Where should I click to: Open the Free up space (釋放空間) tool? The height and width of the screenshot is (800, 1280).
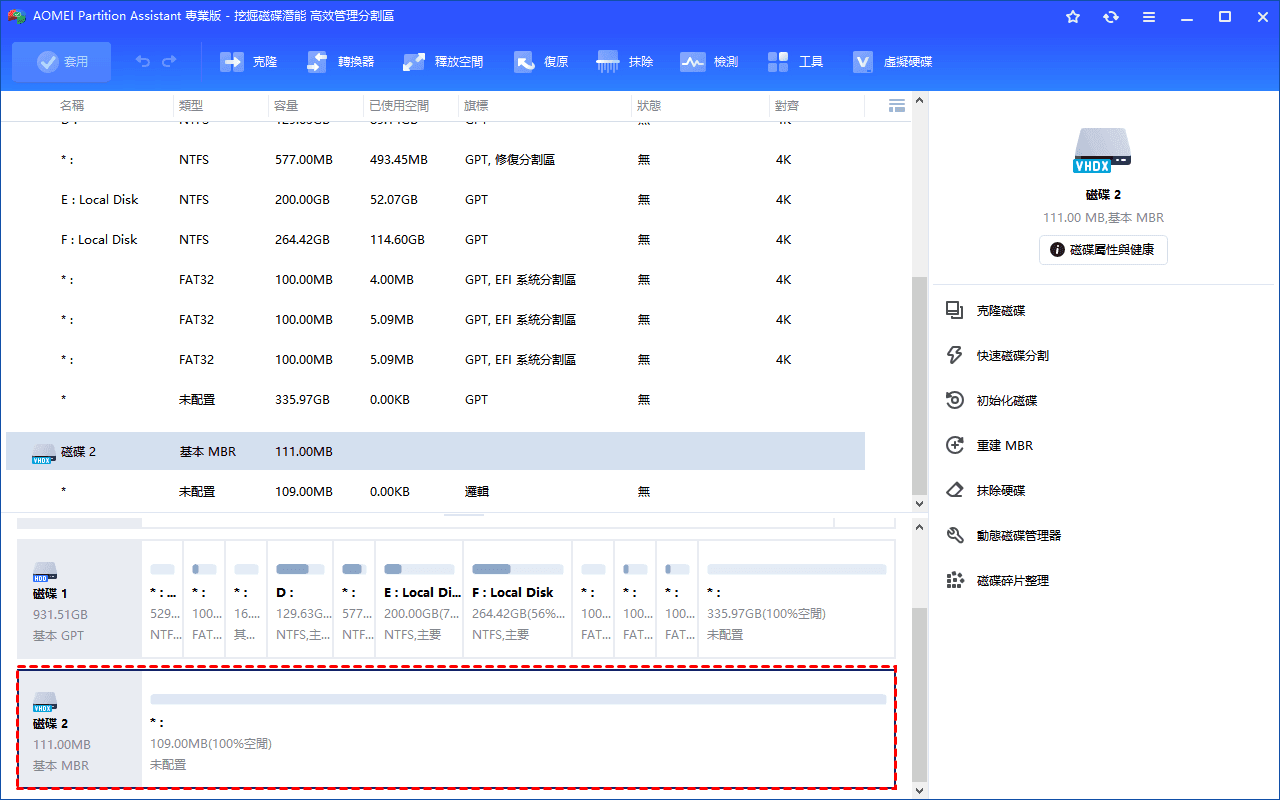pos(443,62)
